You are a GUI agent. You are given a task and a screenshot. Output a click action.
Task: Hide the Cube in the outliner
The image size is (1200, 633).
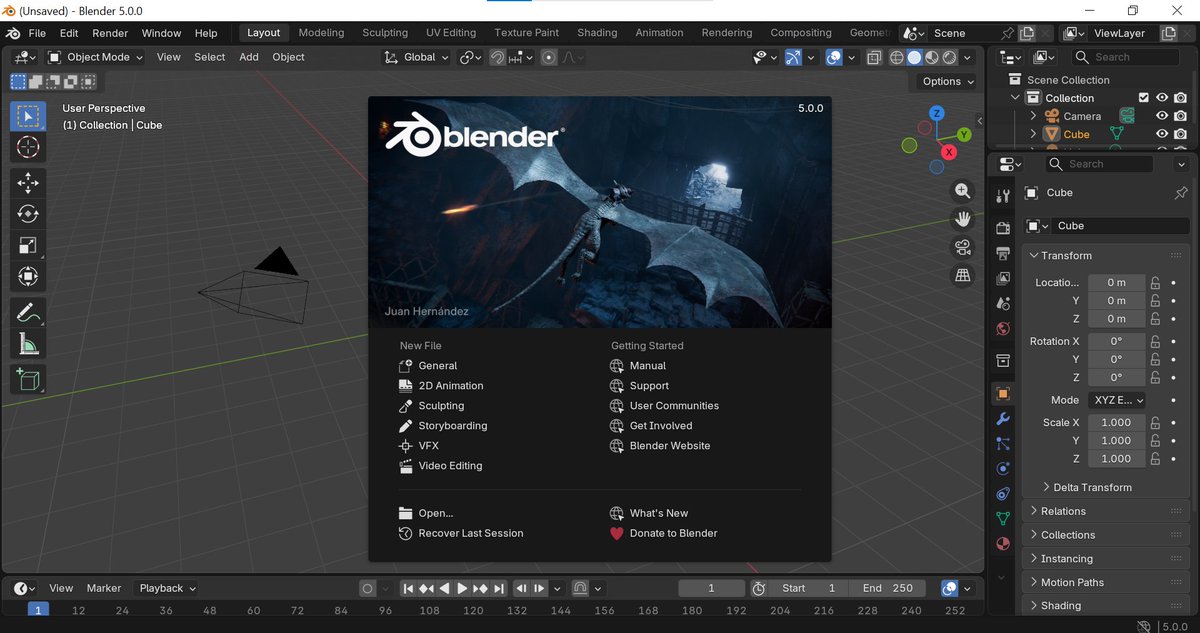tap(1162, 134)
